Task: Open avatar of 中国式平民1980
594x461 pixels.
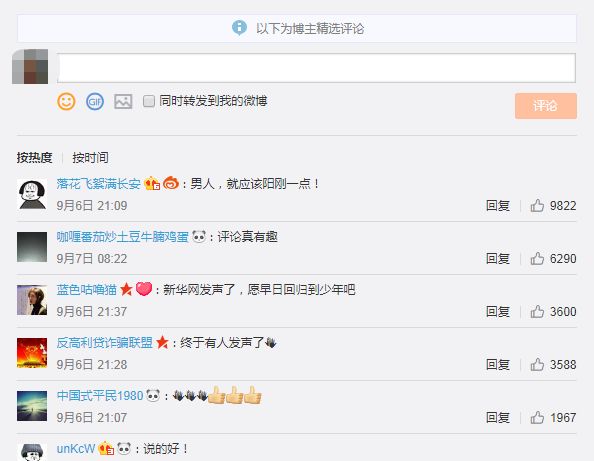Action: (32, 406)
